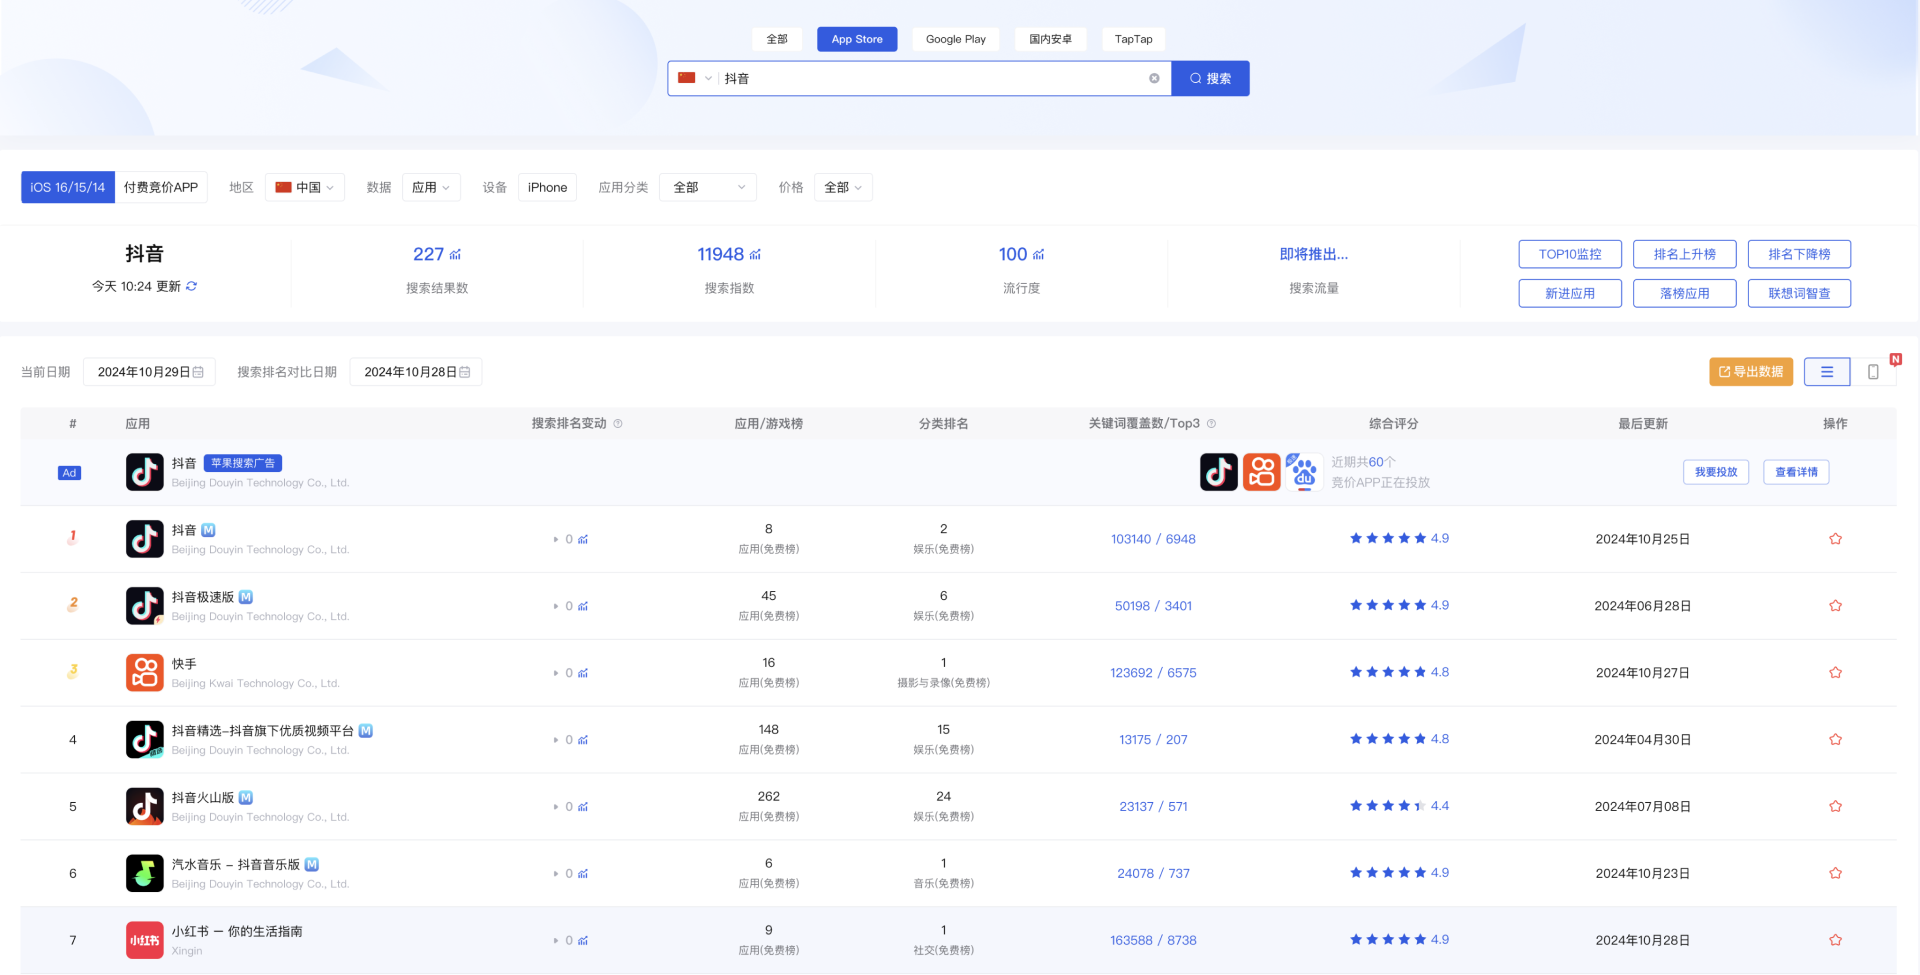Open 新进应用 button
This screenshot has width=1920, height=975.
pos(1570,293)
